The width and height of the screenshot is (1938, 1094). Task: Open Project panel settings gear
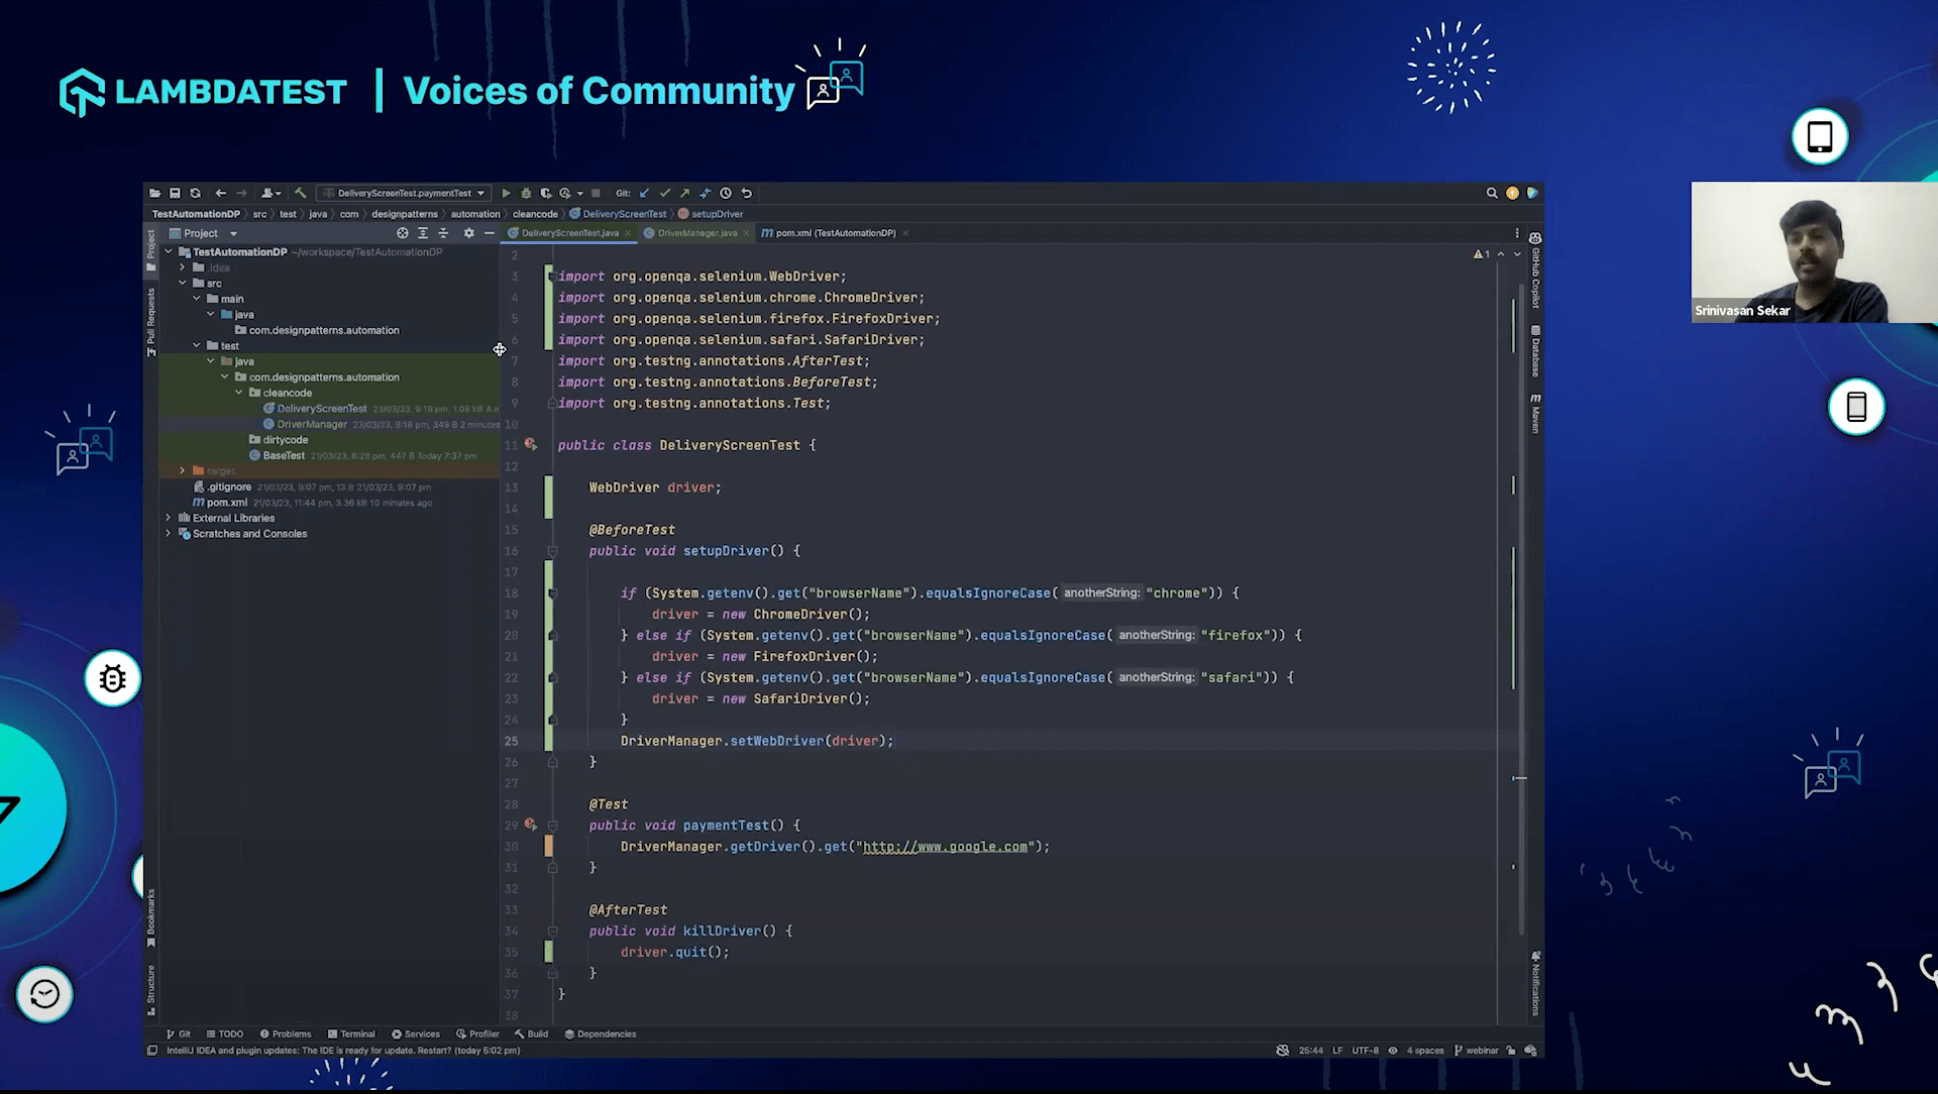coord(468,233)
